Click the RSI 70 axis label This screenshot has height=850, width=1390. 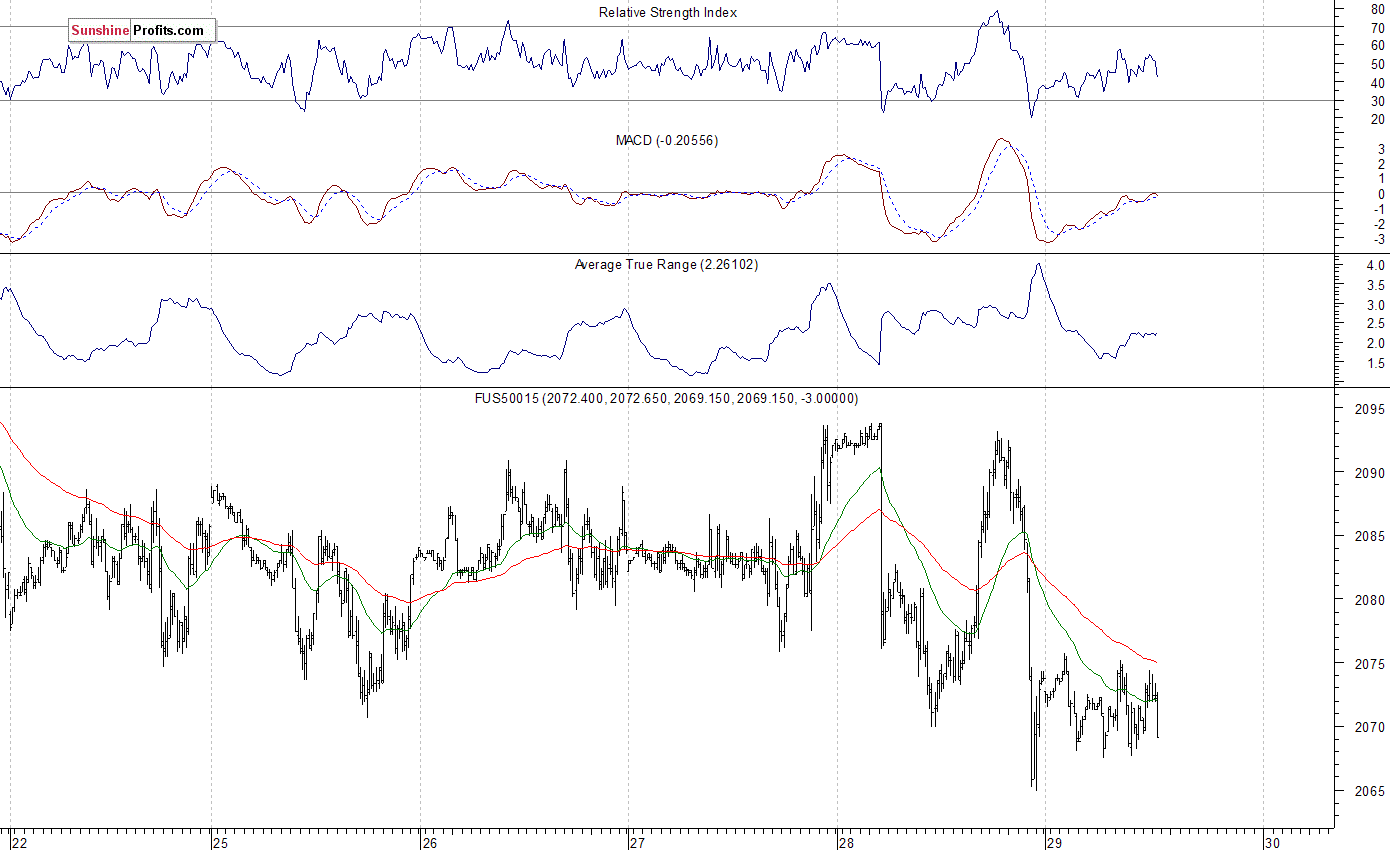click(1377, 28)
